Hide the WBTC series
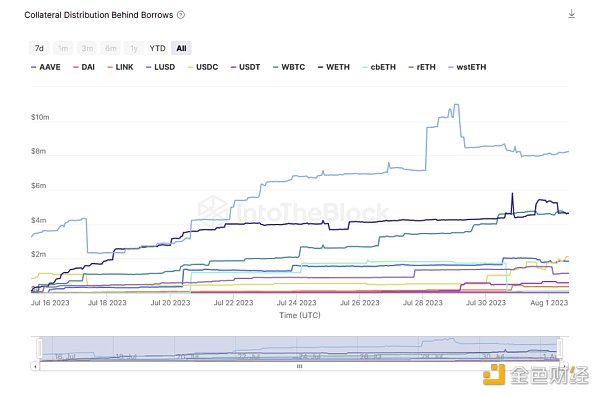The width and height of the screenshot is (600, 396). point(289,67)
